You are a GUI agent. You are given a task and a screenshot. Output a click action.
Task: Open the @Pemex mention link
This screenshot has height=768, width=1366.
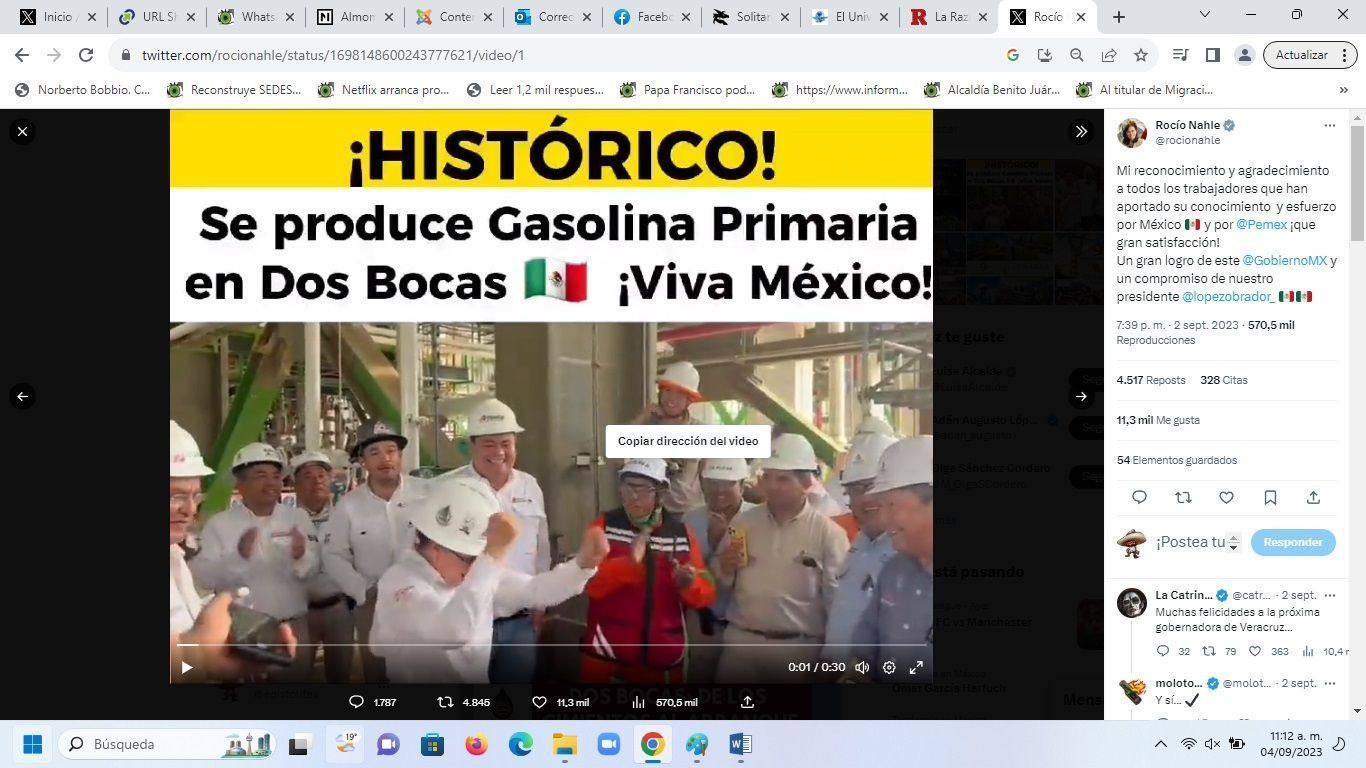[x=1262, y=224]
